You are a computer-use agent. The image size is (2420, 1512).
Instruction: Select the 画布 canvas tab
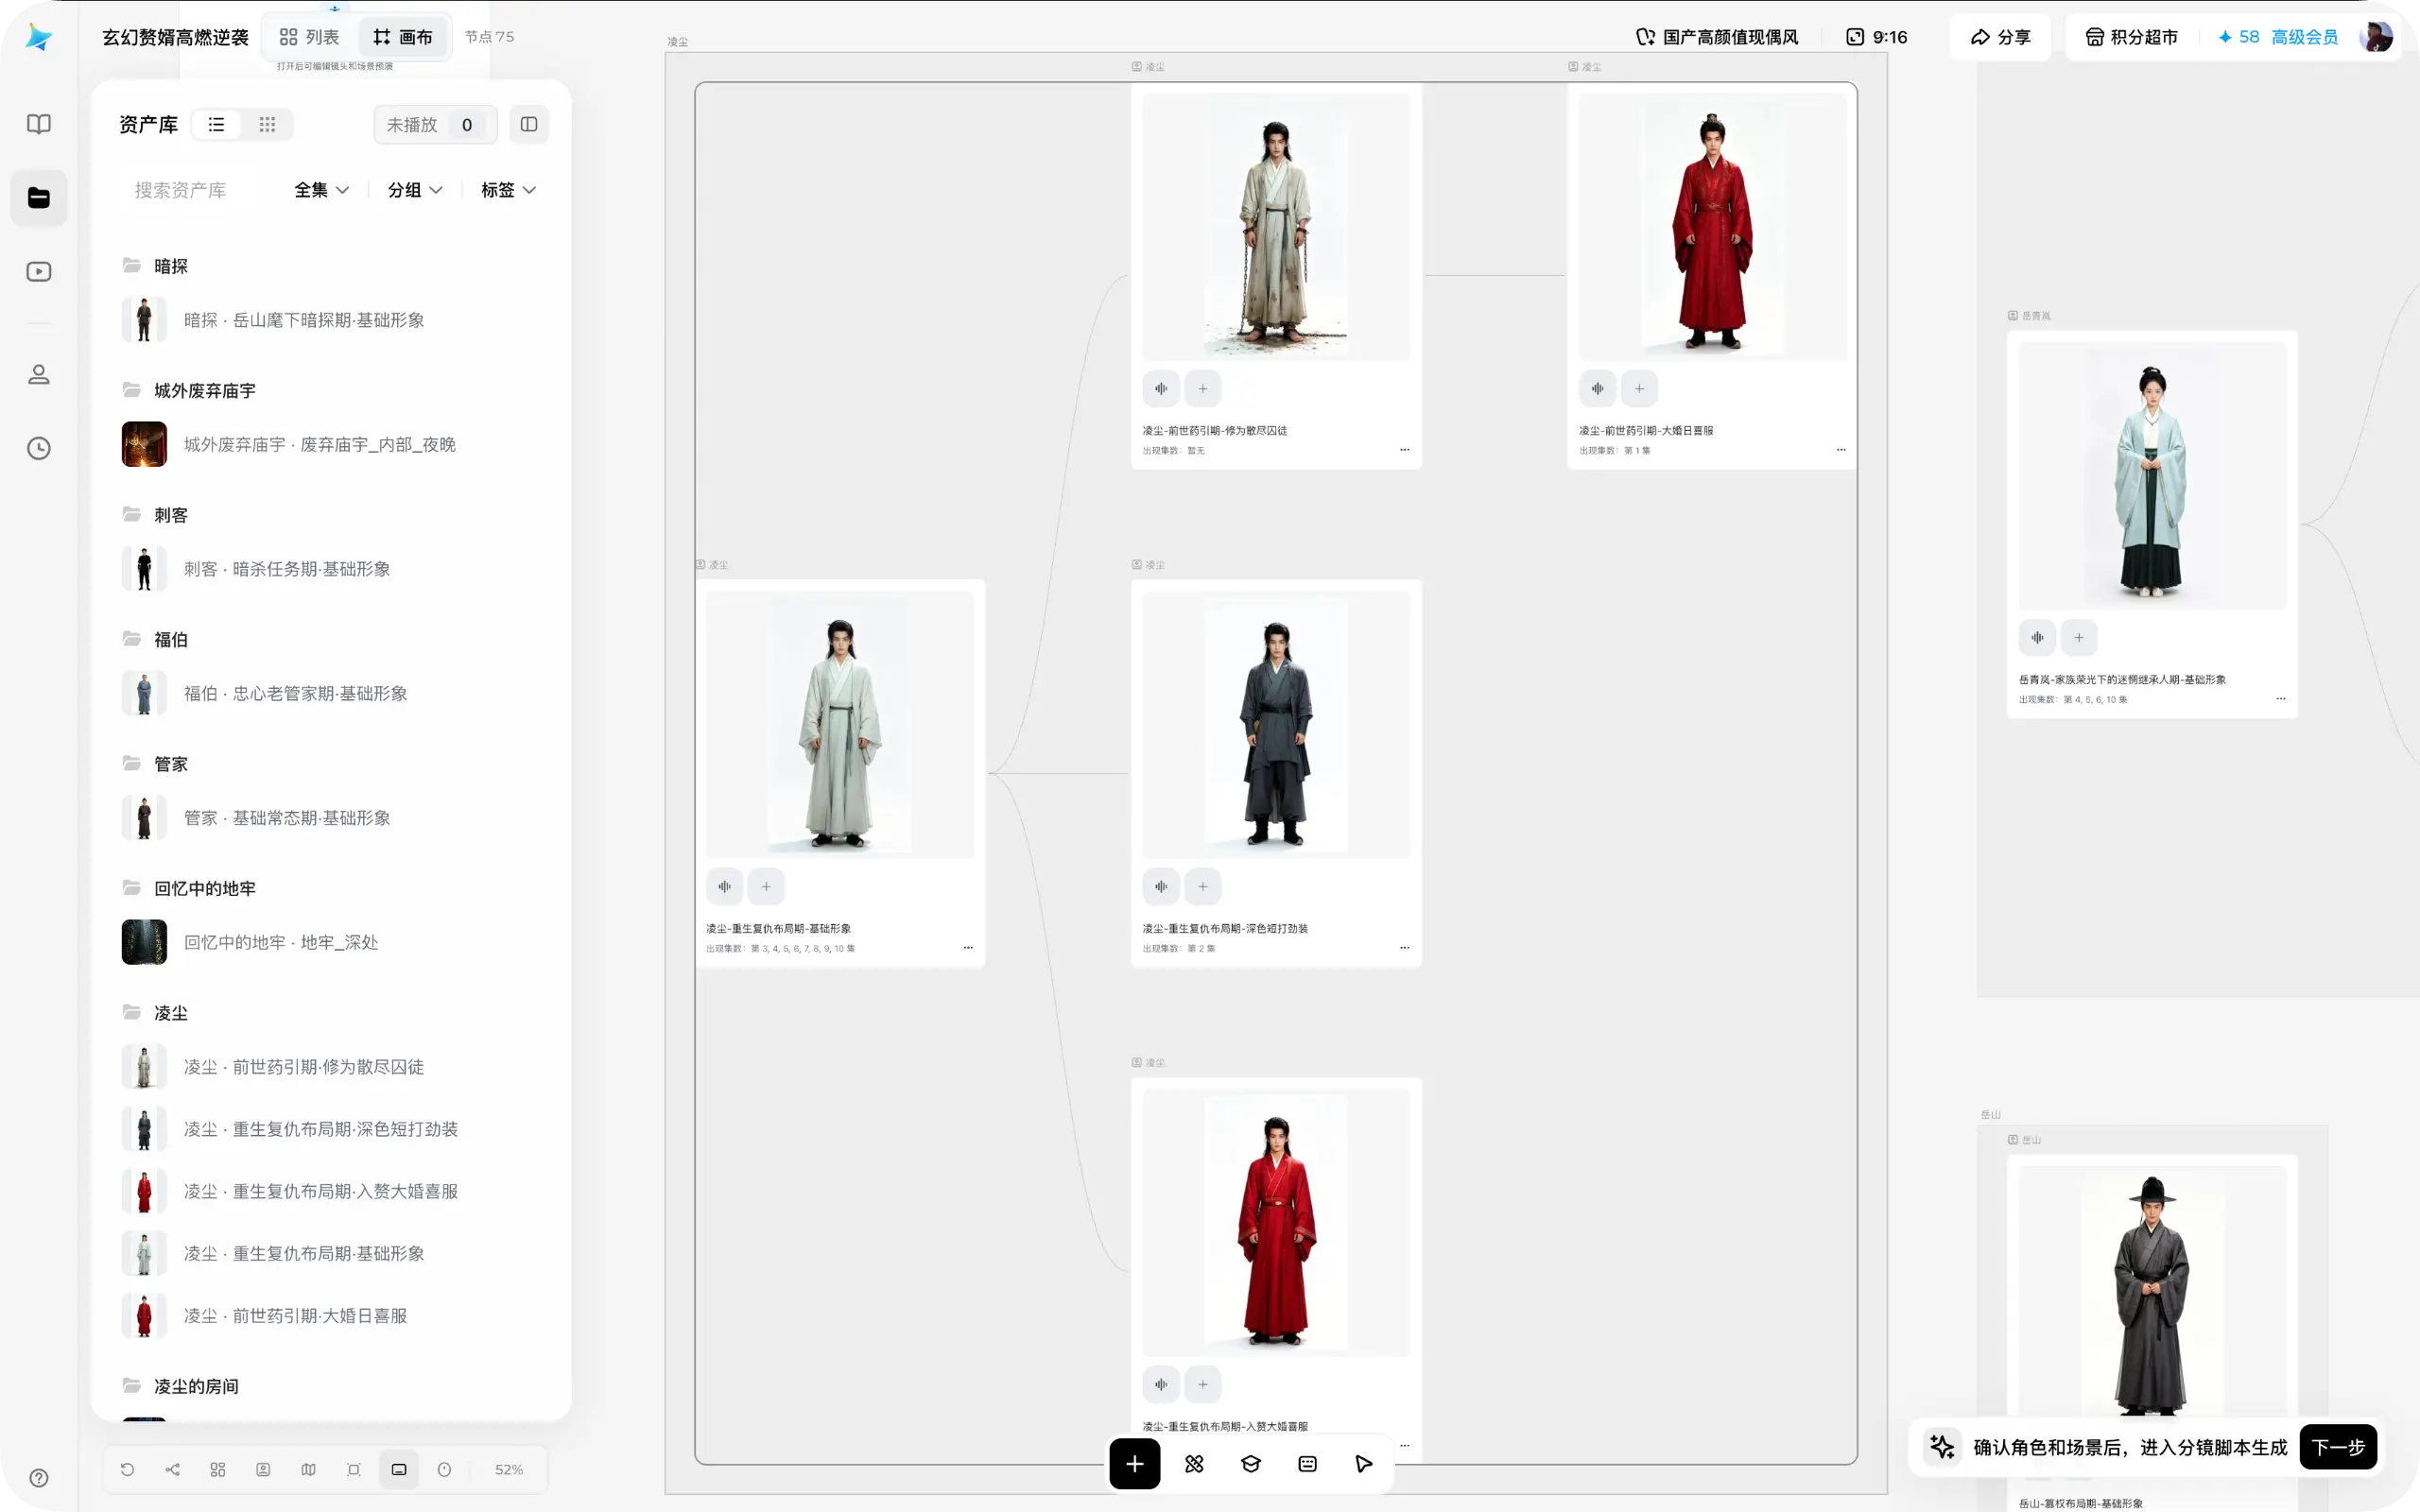(403, 37)
